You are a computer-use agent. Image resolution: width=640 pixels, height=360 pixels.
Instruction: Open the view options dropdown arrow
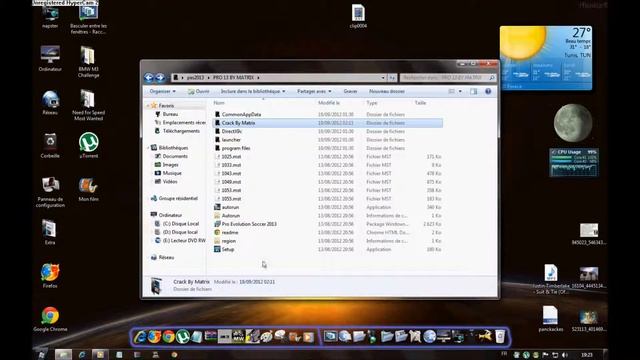(x=460, y=91)
